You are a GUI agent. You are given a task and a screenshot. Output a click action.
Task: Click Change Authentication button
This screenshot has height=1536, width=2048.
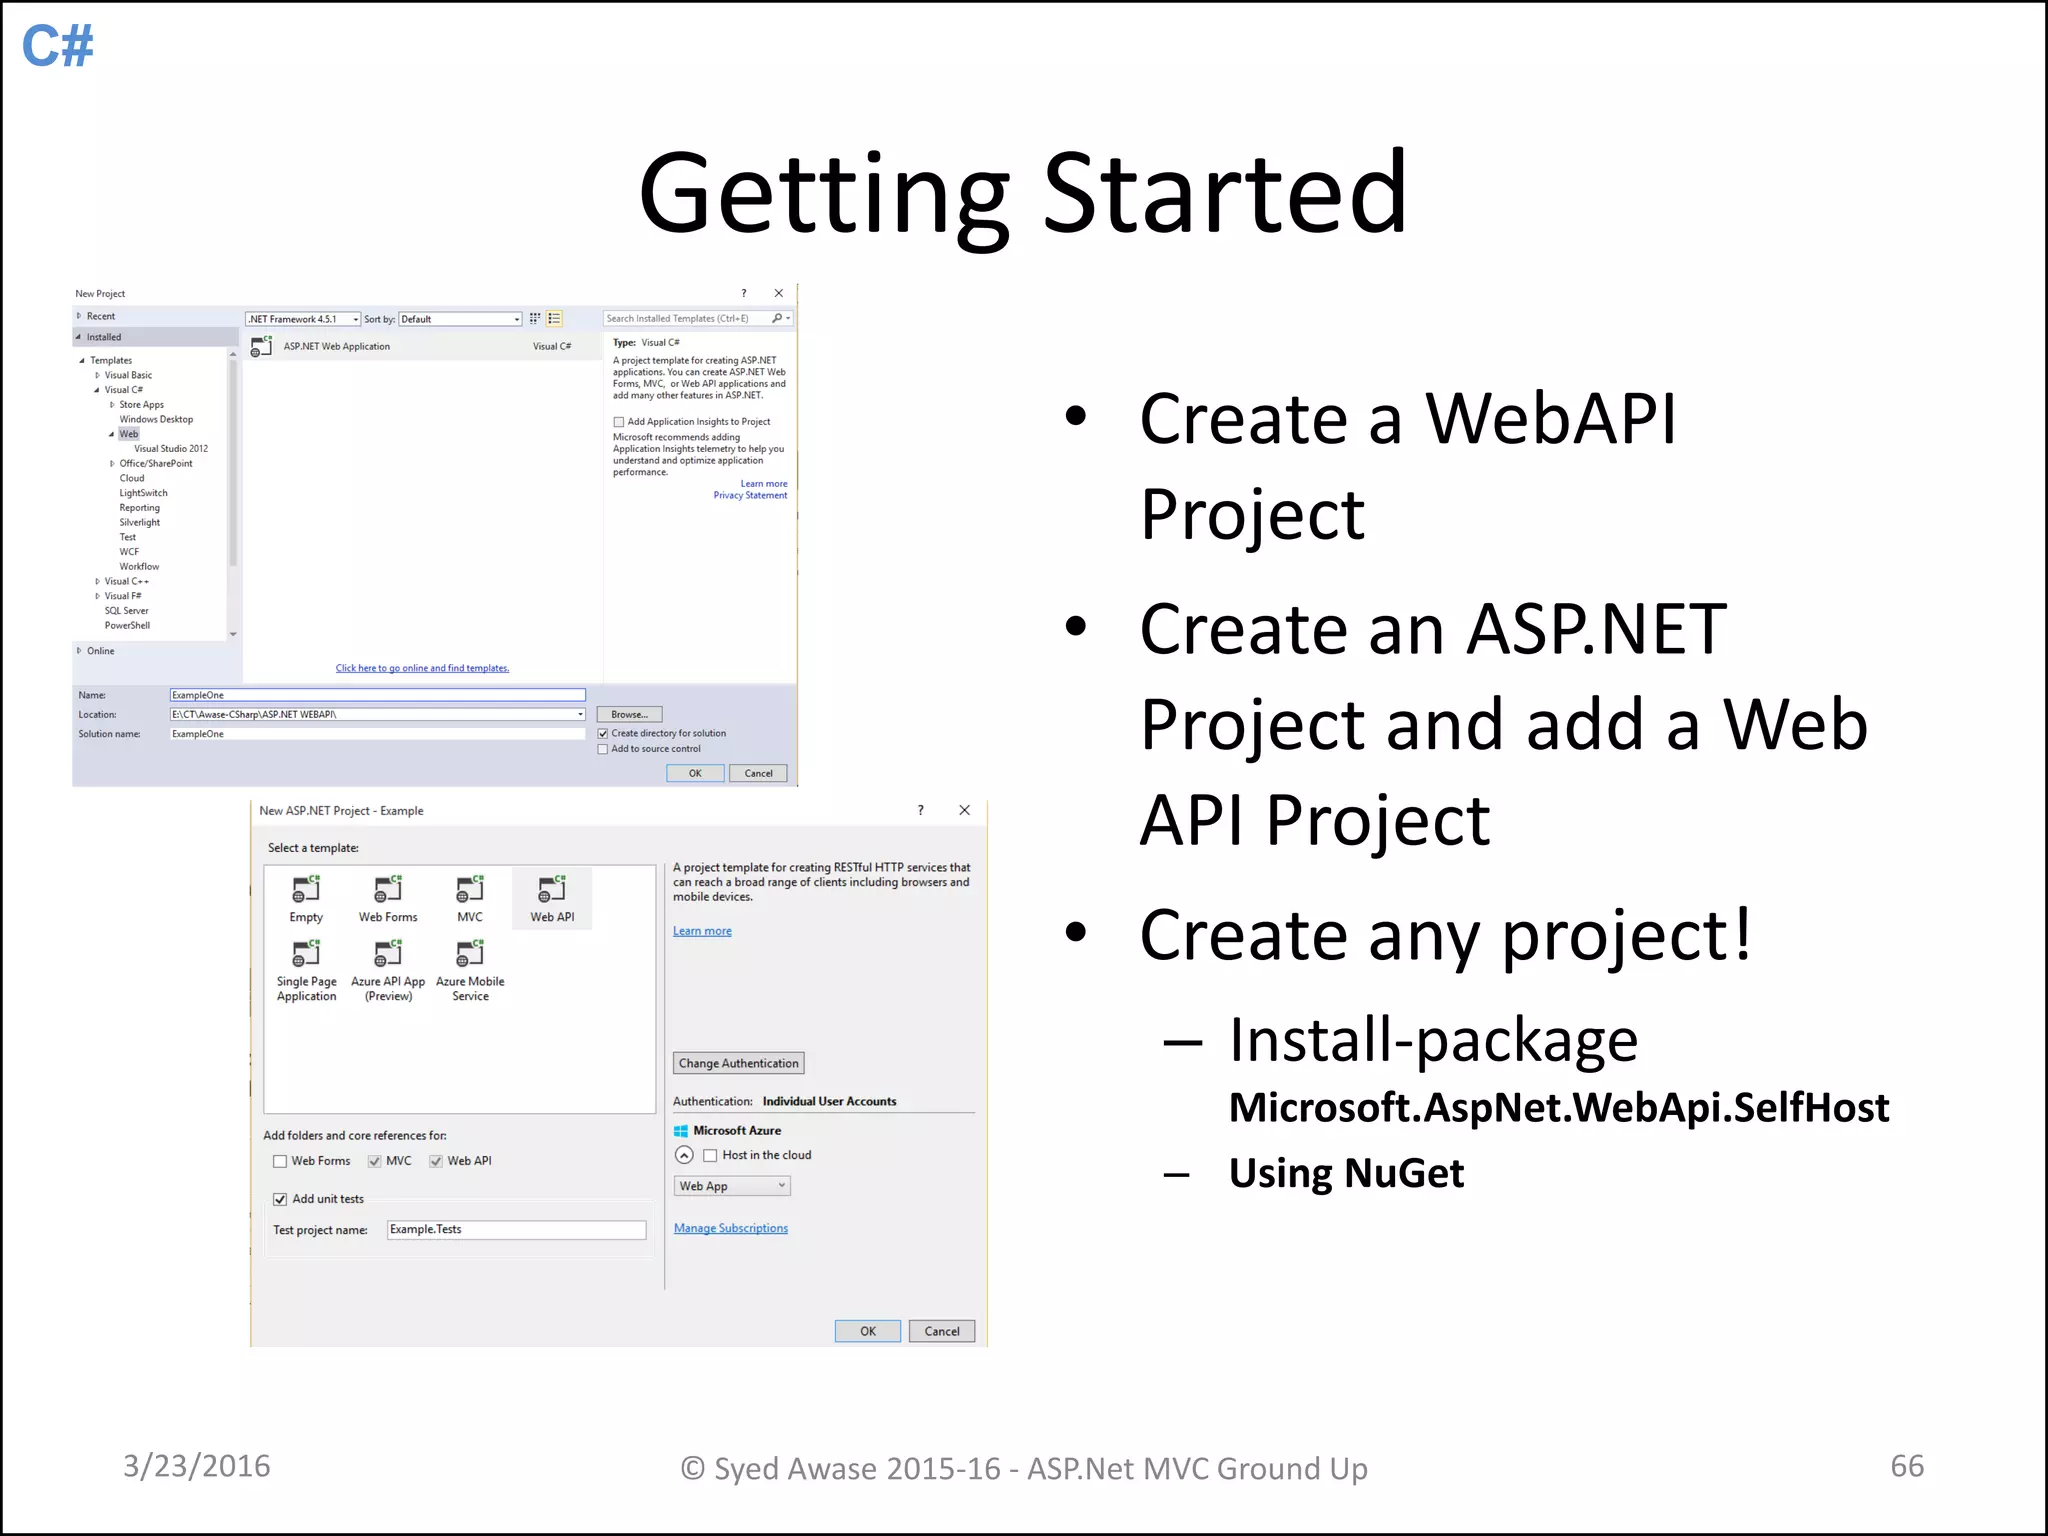(739, 1063)
